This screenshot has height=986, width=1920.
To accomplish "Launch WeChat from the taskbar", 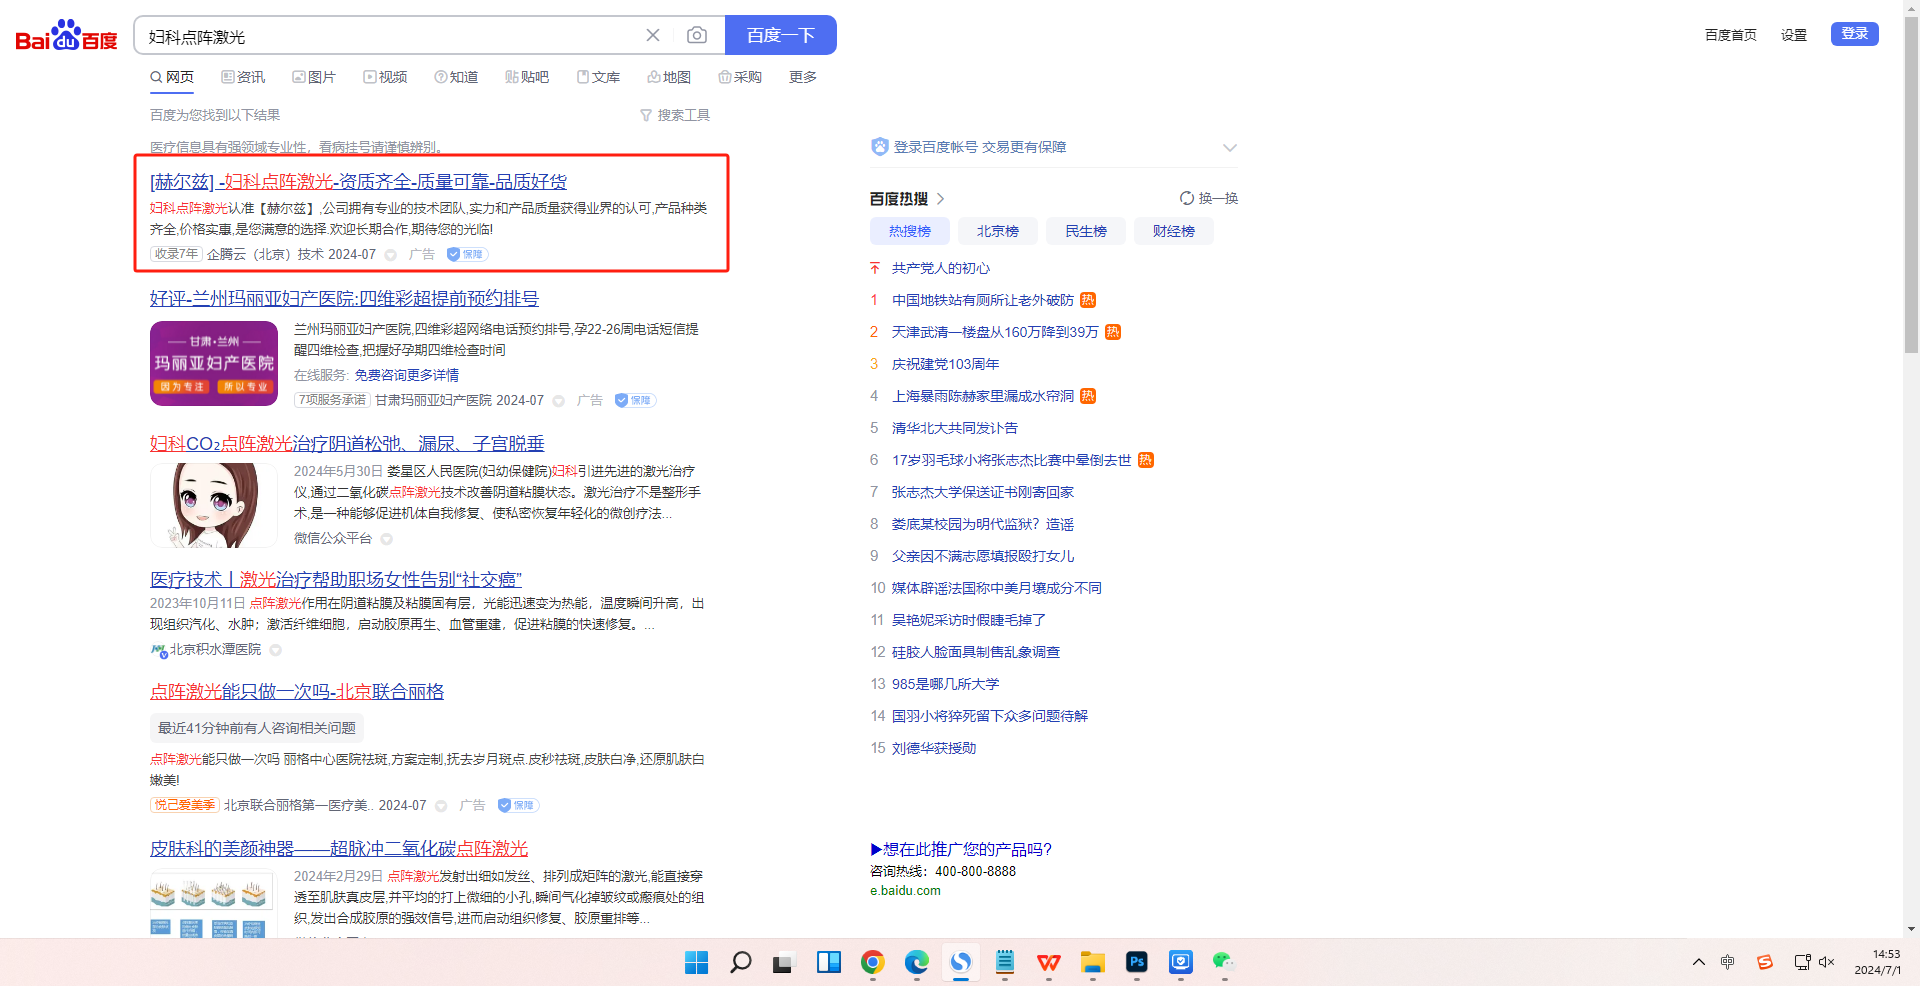I will click(1223, 962).
